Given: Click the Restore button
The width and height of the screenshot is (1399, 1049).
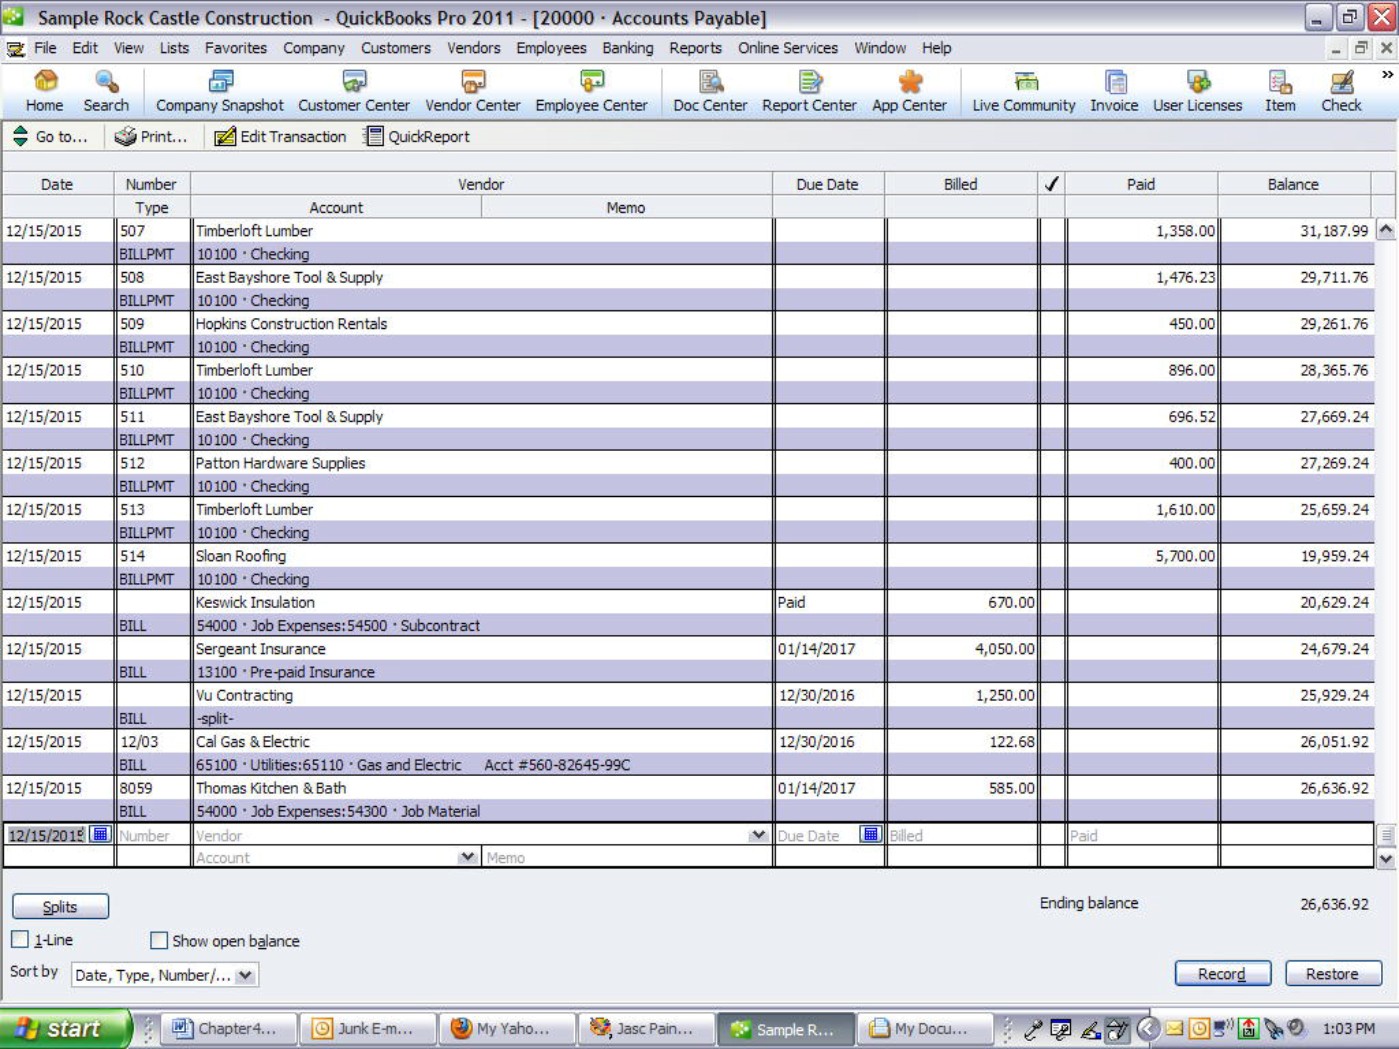Looking at the screenshot, I should click(x=1332, y=973).
